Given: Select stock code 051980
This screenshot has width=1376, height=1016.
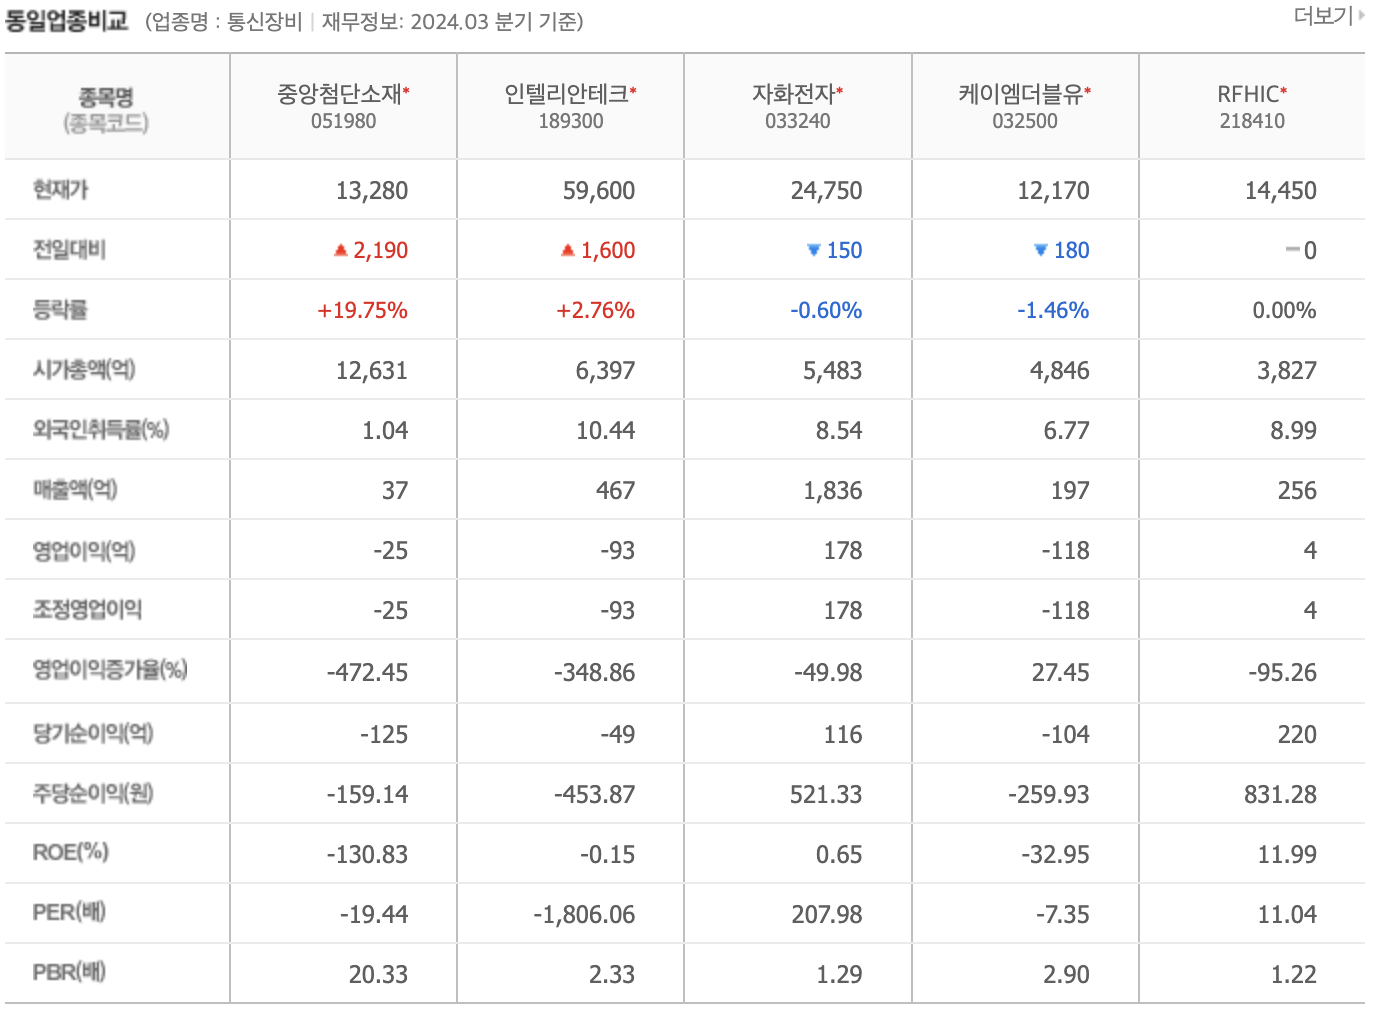Looking at the screenshot, I should [344, 120].
